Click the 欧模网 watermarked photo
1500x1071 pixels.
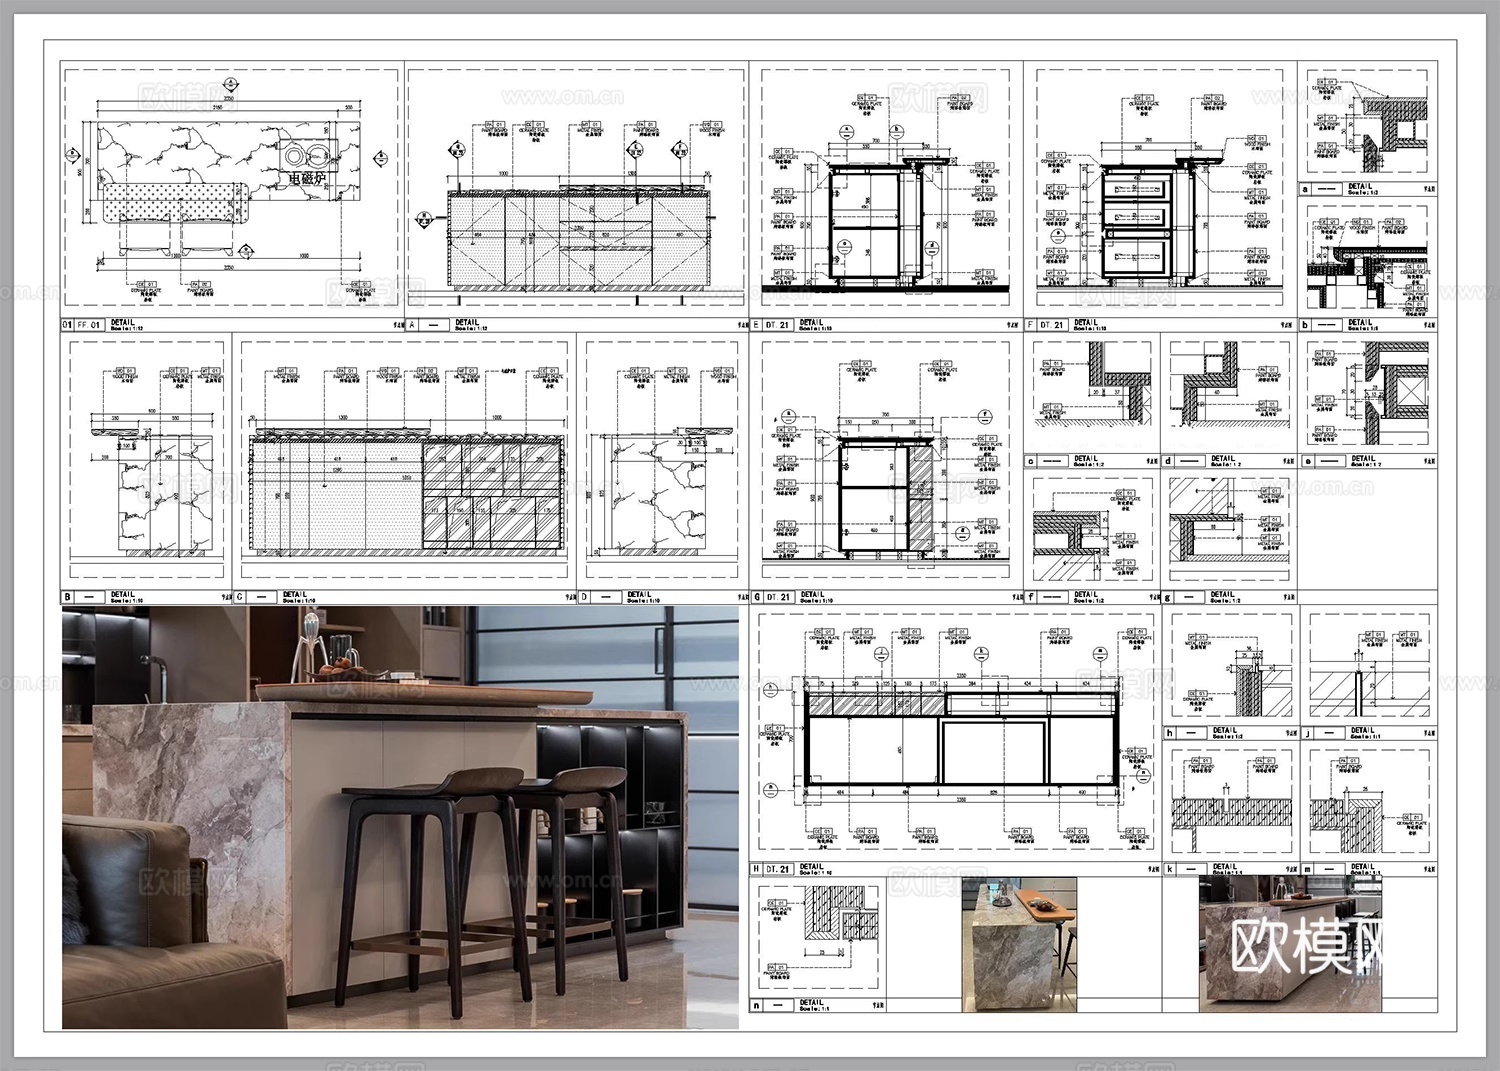pyautogui.click(x=1290, y=945)
